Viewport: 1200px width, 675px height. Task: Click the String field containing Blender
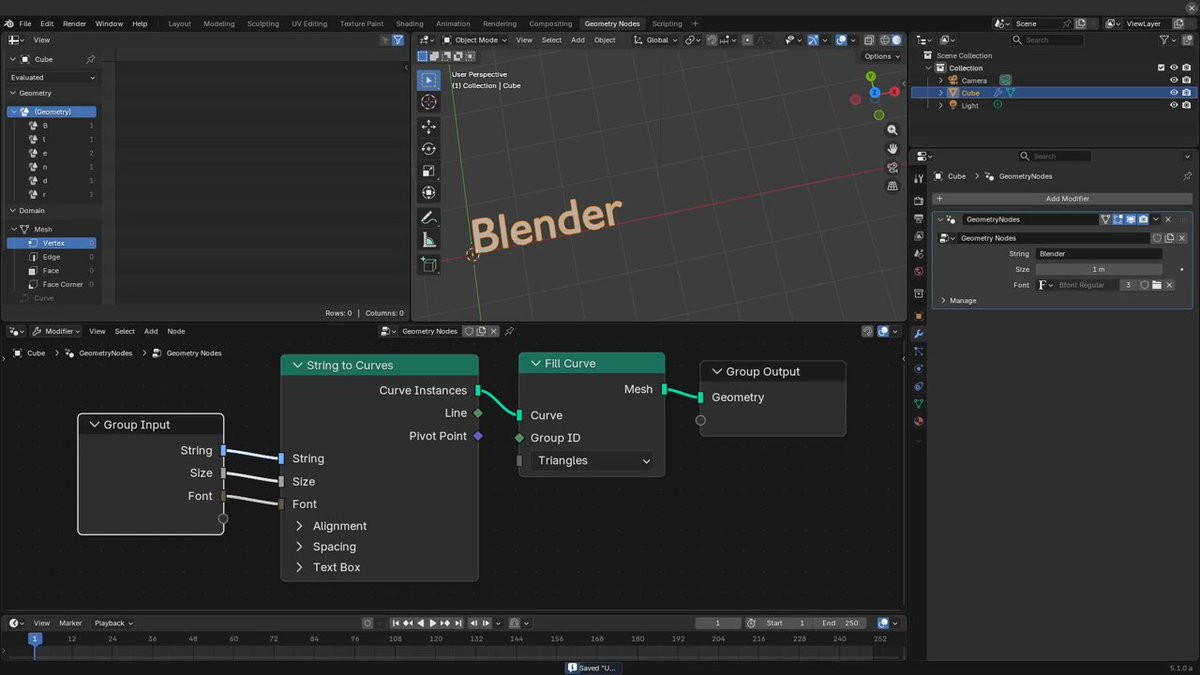click(x=1098, y=254)
